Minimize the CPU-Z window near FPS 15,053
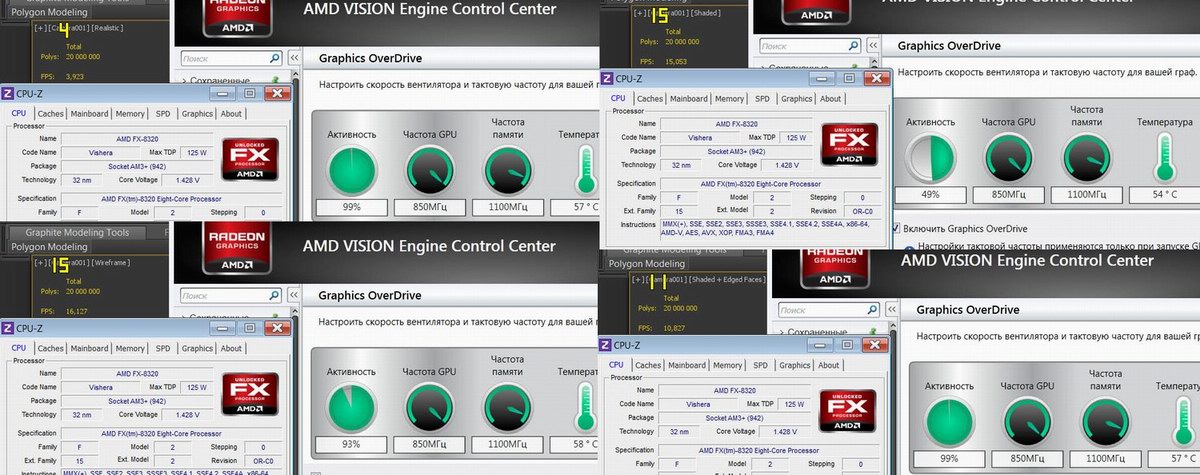The height and width of the screenshot is (475, 1200). (821, 77)
